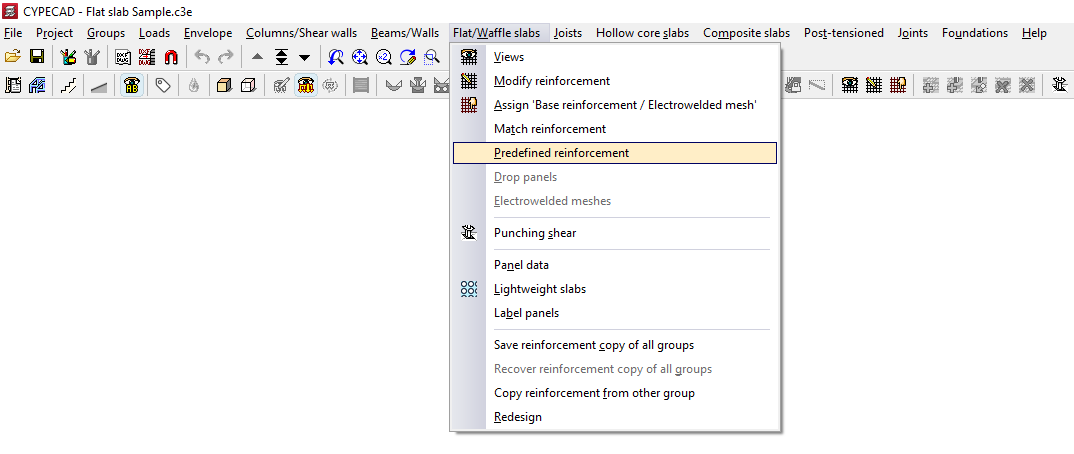Viewport: 1074px width, 454px height.
Task: Toggle the highlighted yellow telephone 'AB' button
Action: [131, 86]
